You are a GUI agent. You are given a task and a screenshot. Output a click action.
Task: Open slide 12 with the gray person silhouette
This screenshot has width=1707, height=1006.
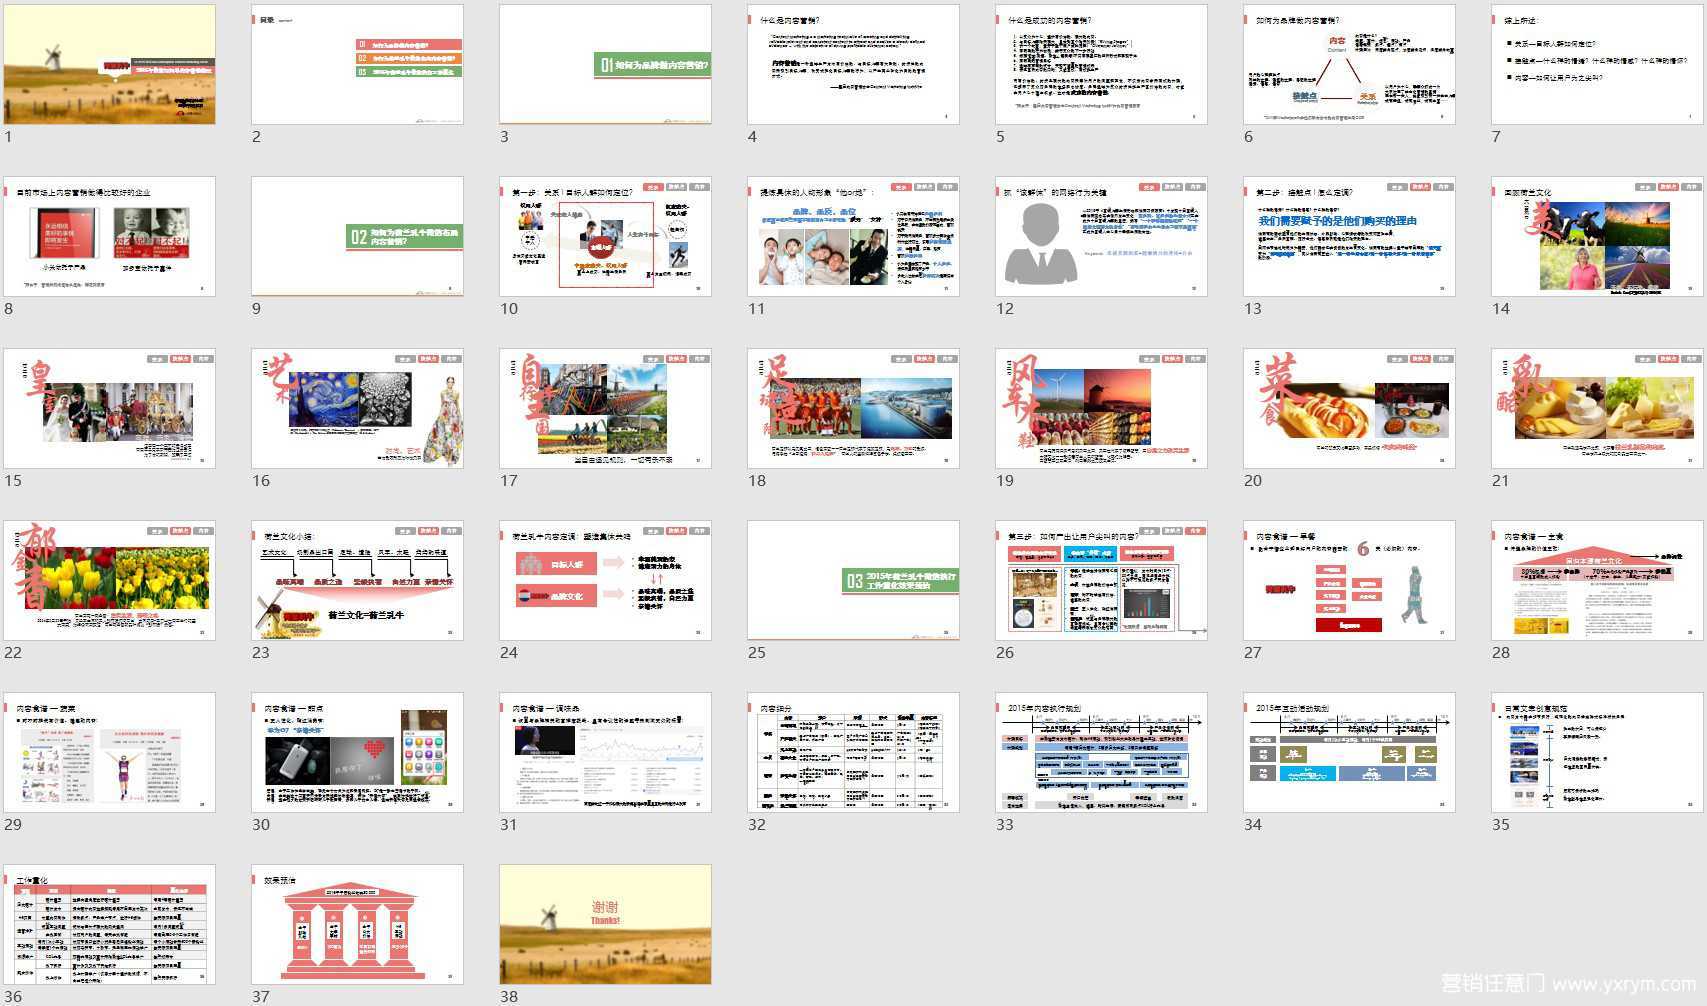coord(1101,237)
